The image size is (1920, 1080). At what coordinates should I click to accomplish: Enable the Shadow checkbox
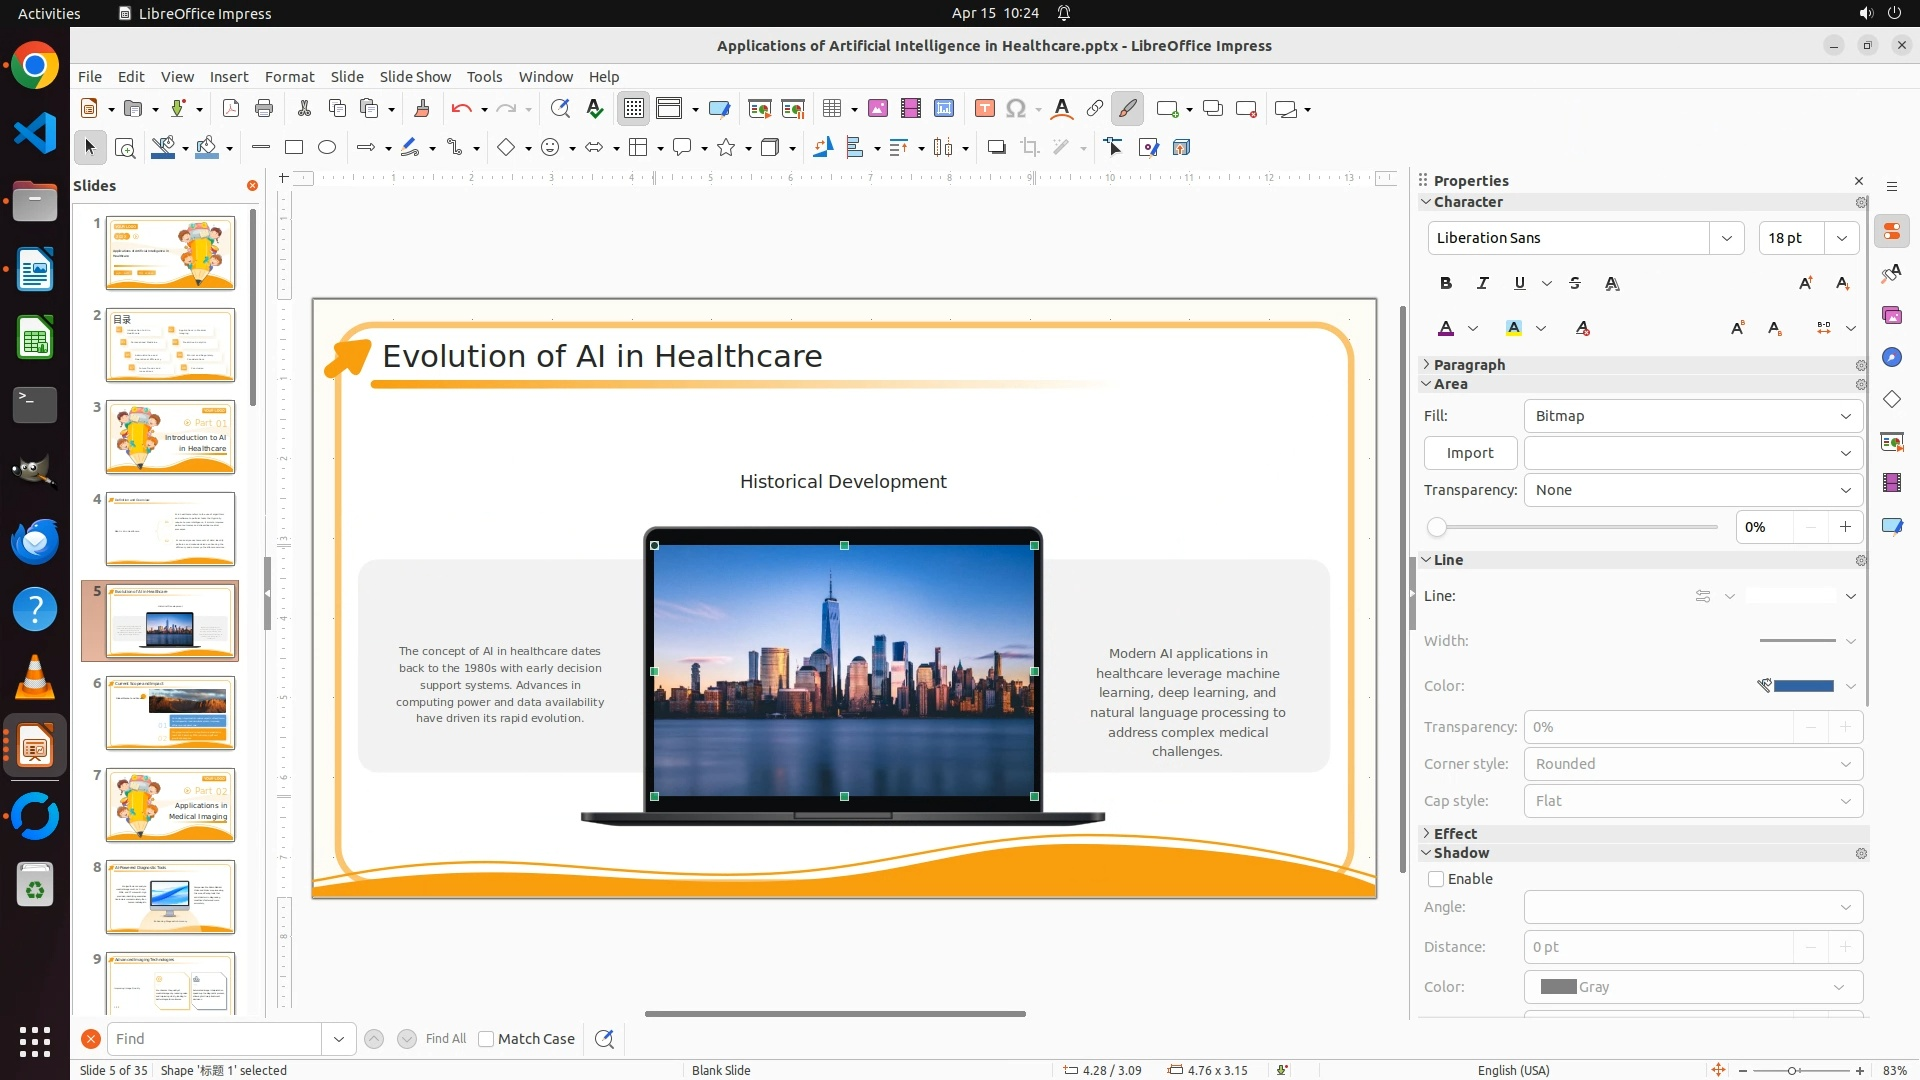pyautogui.click(x=1436, y=879)
